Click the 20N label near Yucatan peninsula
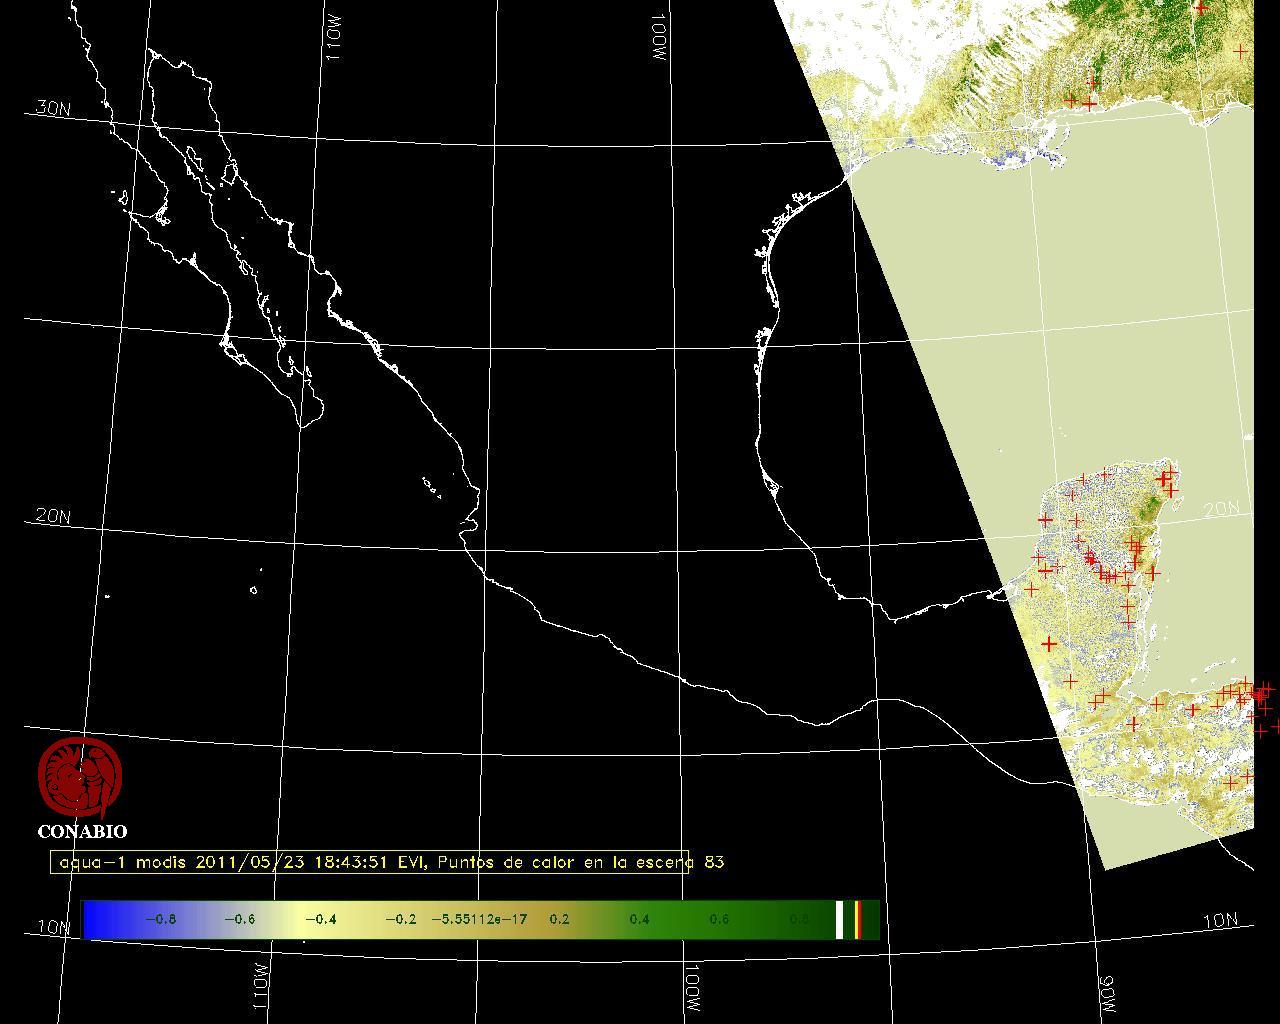The width and height of the screenshot is (1280, 1024). [1220, 510]
